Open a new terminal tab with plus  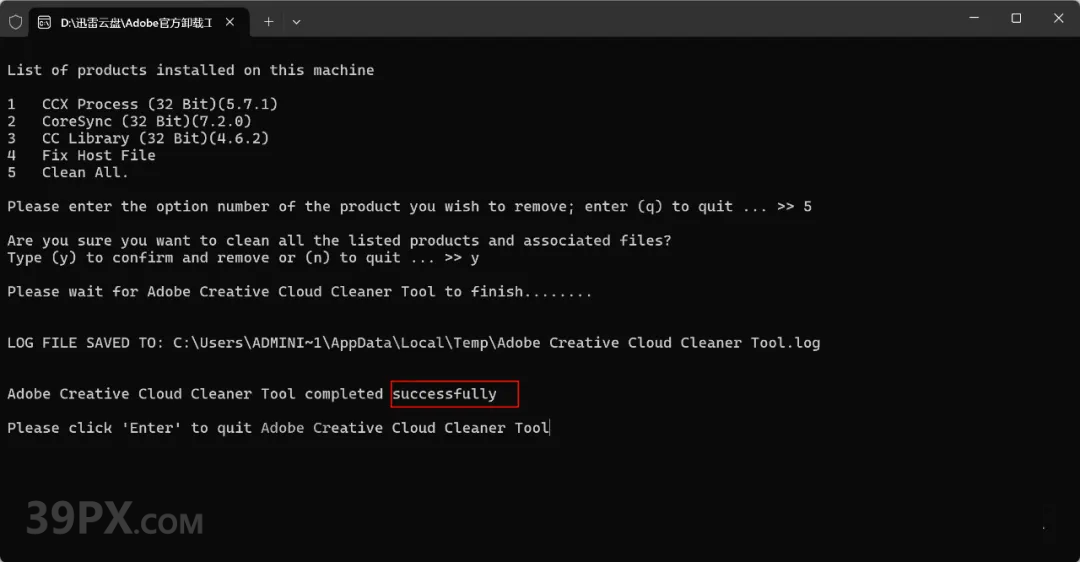269,22
